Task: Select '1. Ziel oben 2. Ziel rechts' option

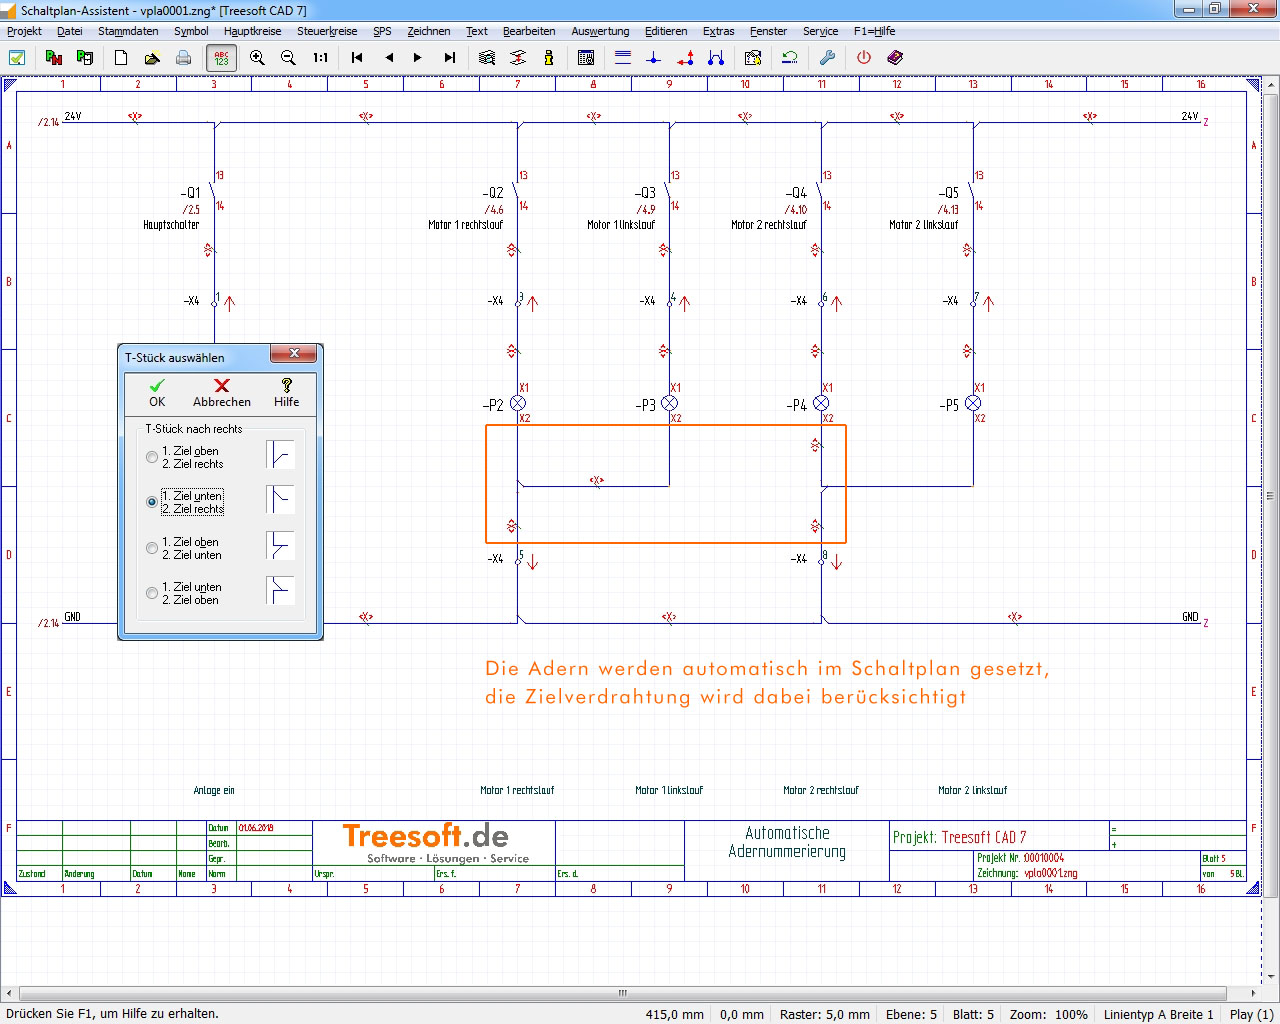Action: pos(152,457)
